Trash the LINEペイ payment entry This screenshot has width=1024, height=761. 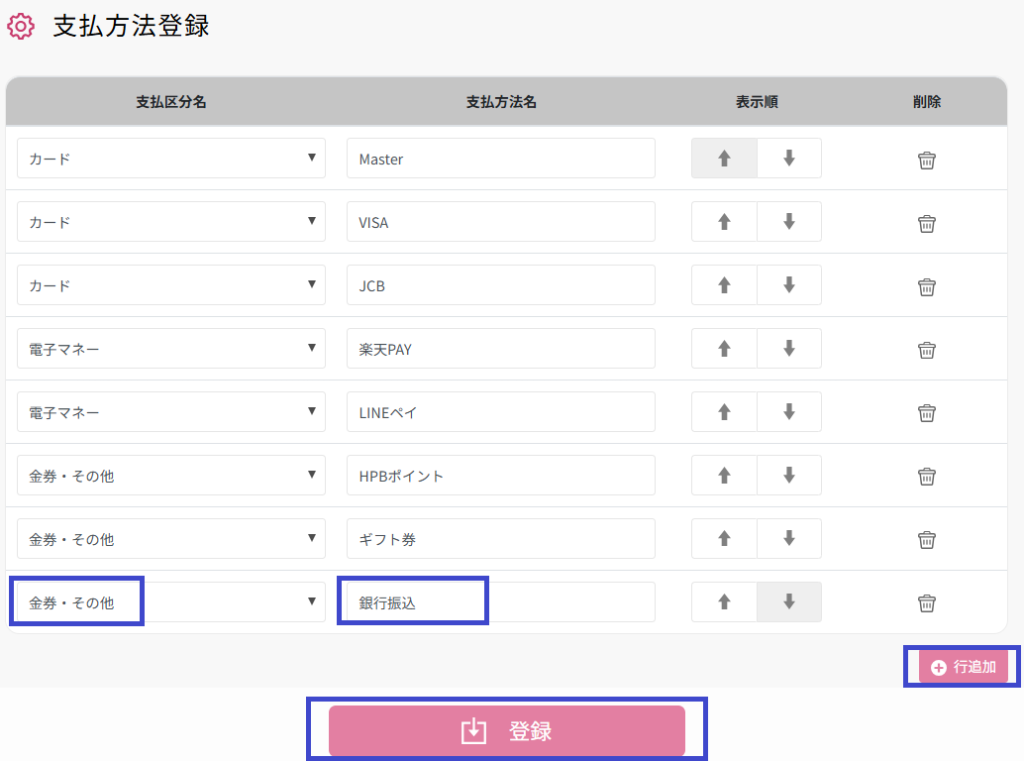point(927,413)
